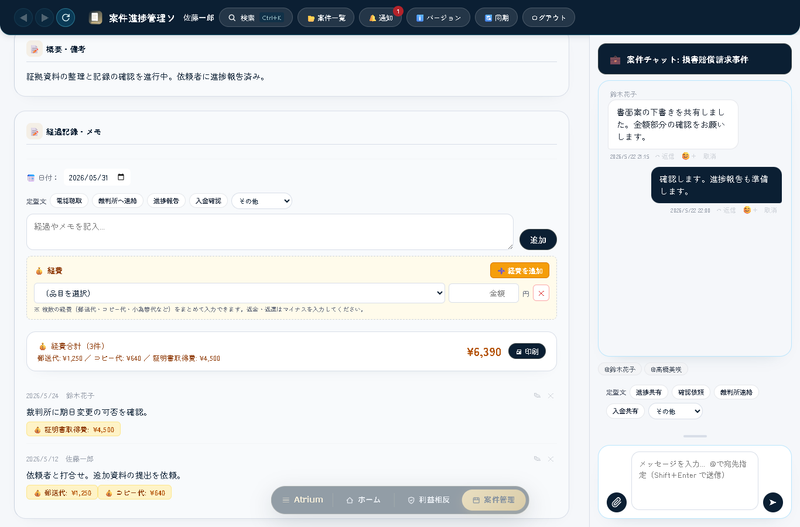The height and width of the screenshot is (527, 800).
Task: Select the 進捗報告 template chip
Action: point(166,201)
